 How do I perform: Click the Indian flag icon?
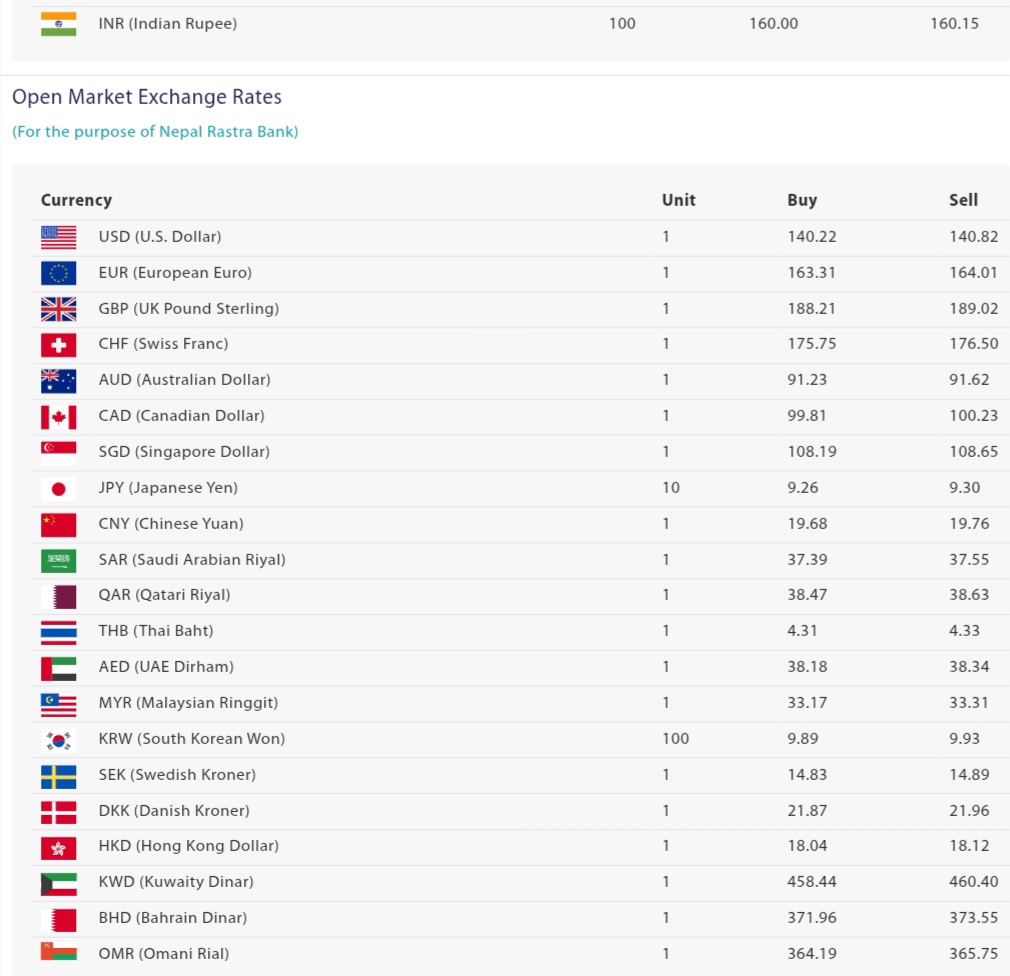click(58, 24)
